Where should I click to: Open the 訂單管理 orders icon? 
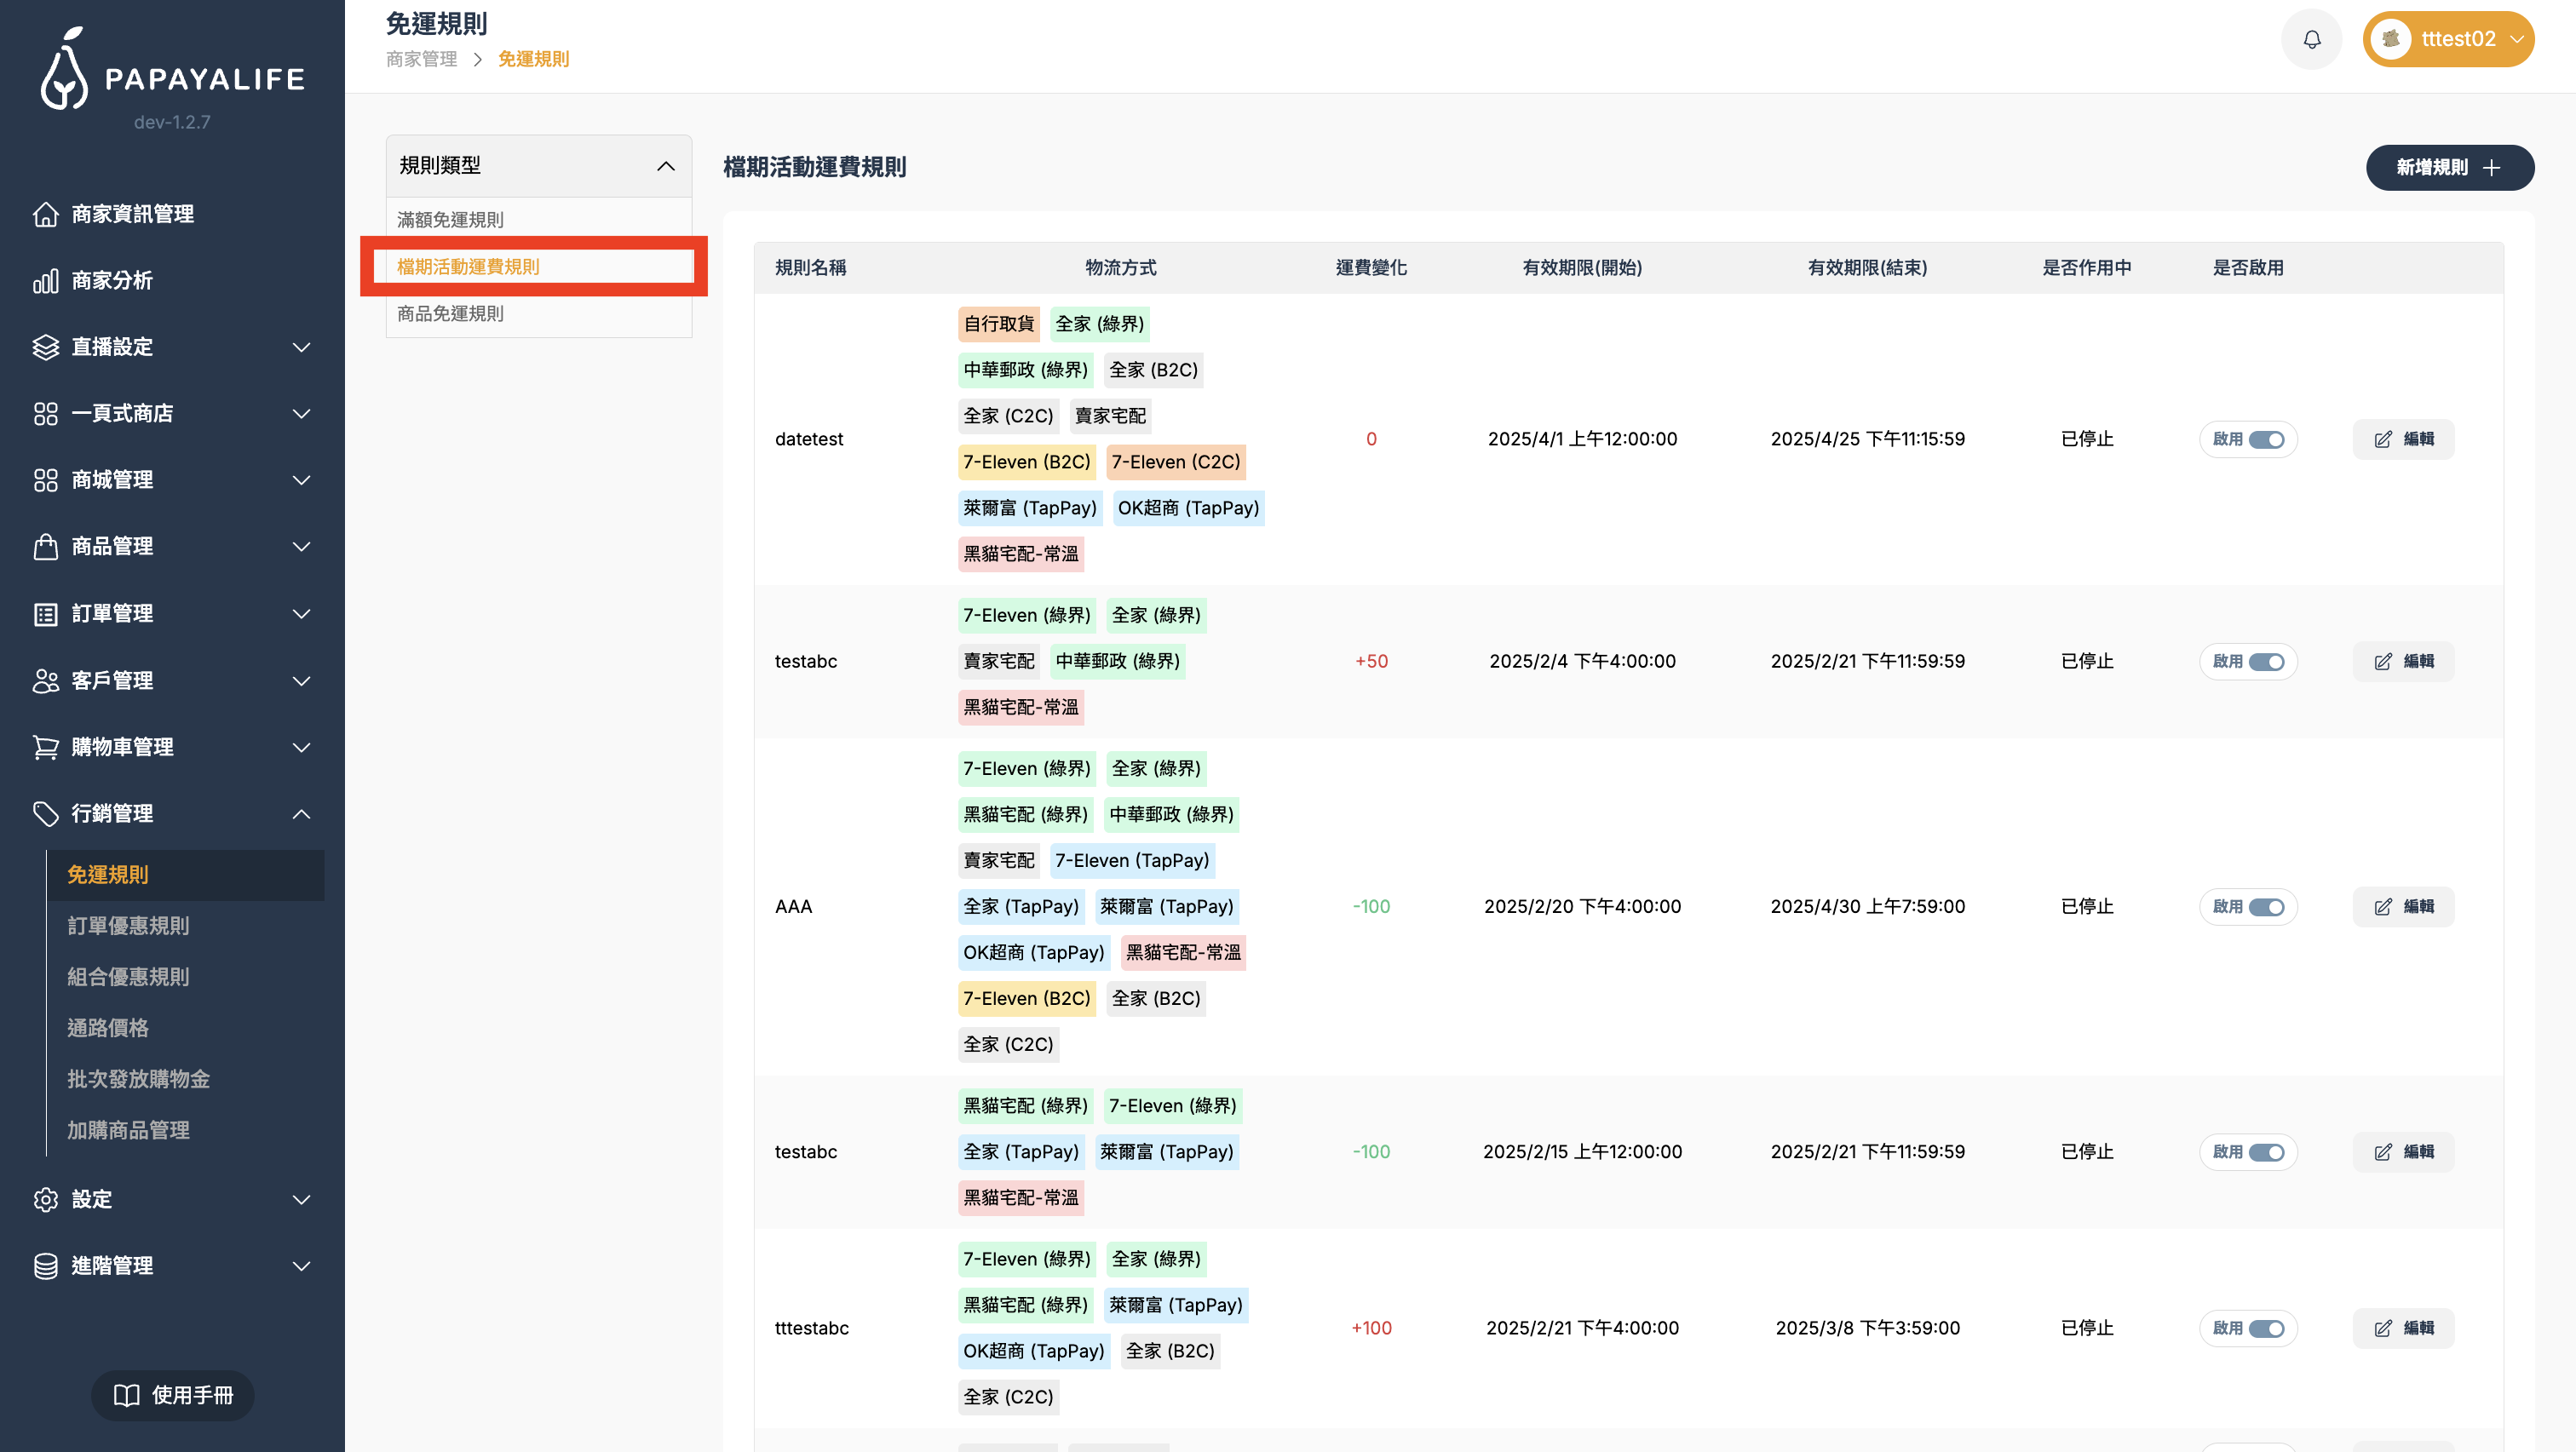click(x=46, y=613)
